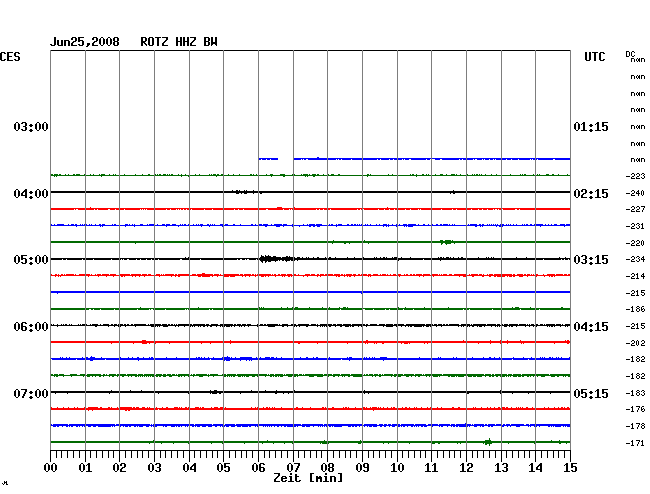Click the black seismic burst on 05:00 trace
The width and height of the screenshot is (650, 494).
(x=276, y=259)
